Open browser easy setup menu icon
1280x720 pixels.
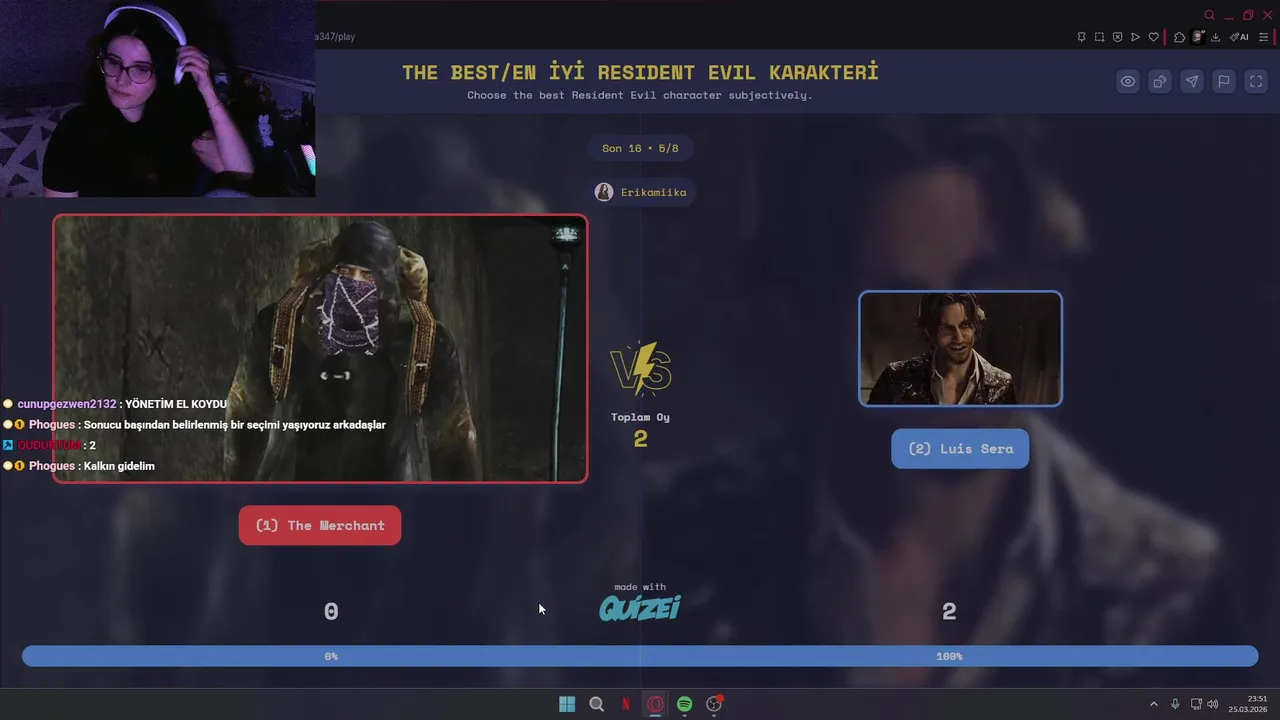[x=1263, y=37]
